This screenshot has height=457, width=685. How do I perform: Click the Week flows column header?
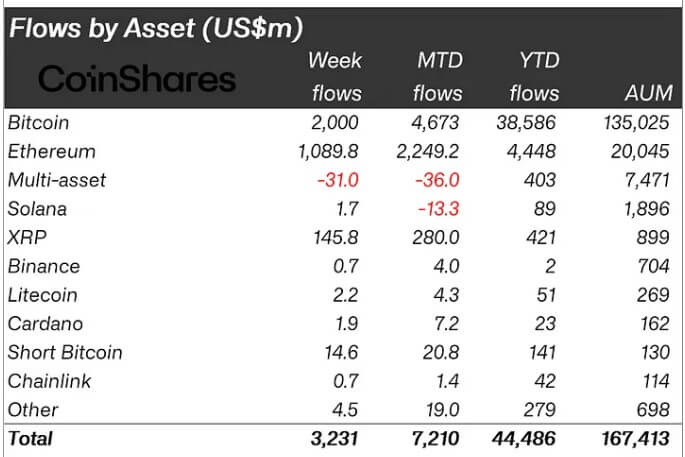click(336, 77)
